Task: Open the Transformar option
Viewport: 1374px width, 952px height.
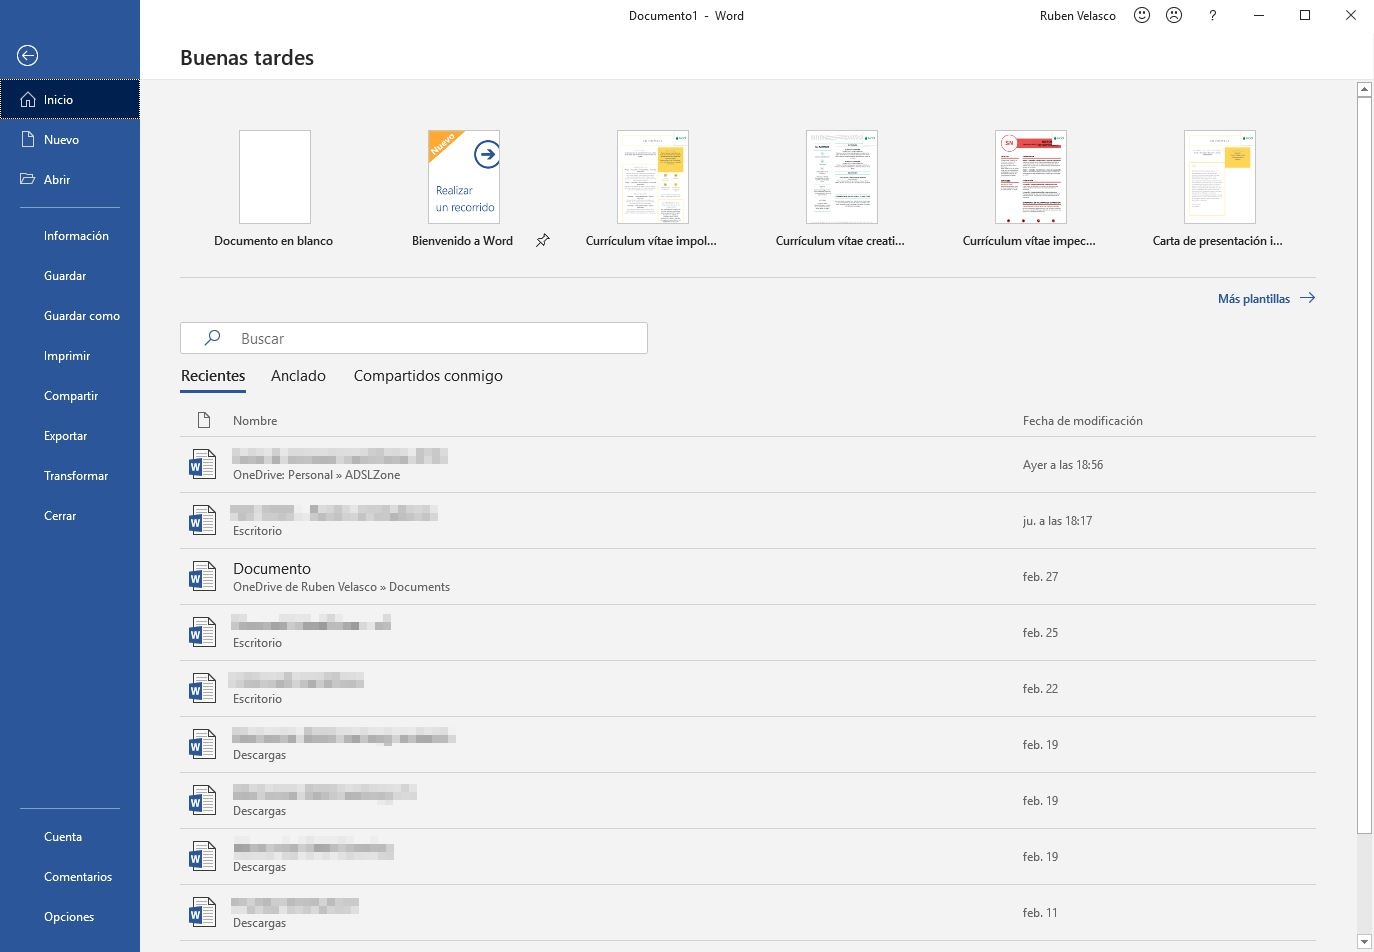Action: (x=76, y=476)
